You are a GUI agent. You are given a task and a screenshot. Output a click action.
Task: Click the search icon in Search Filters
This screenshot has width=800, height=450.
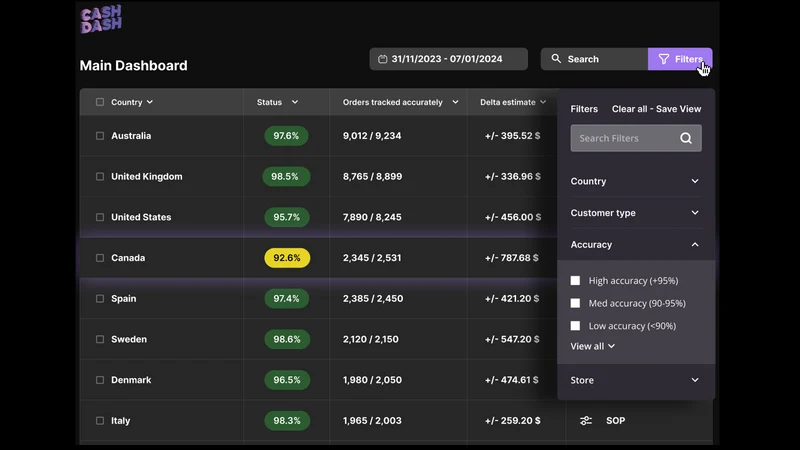coord(686,138)
